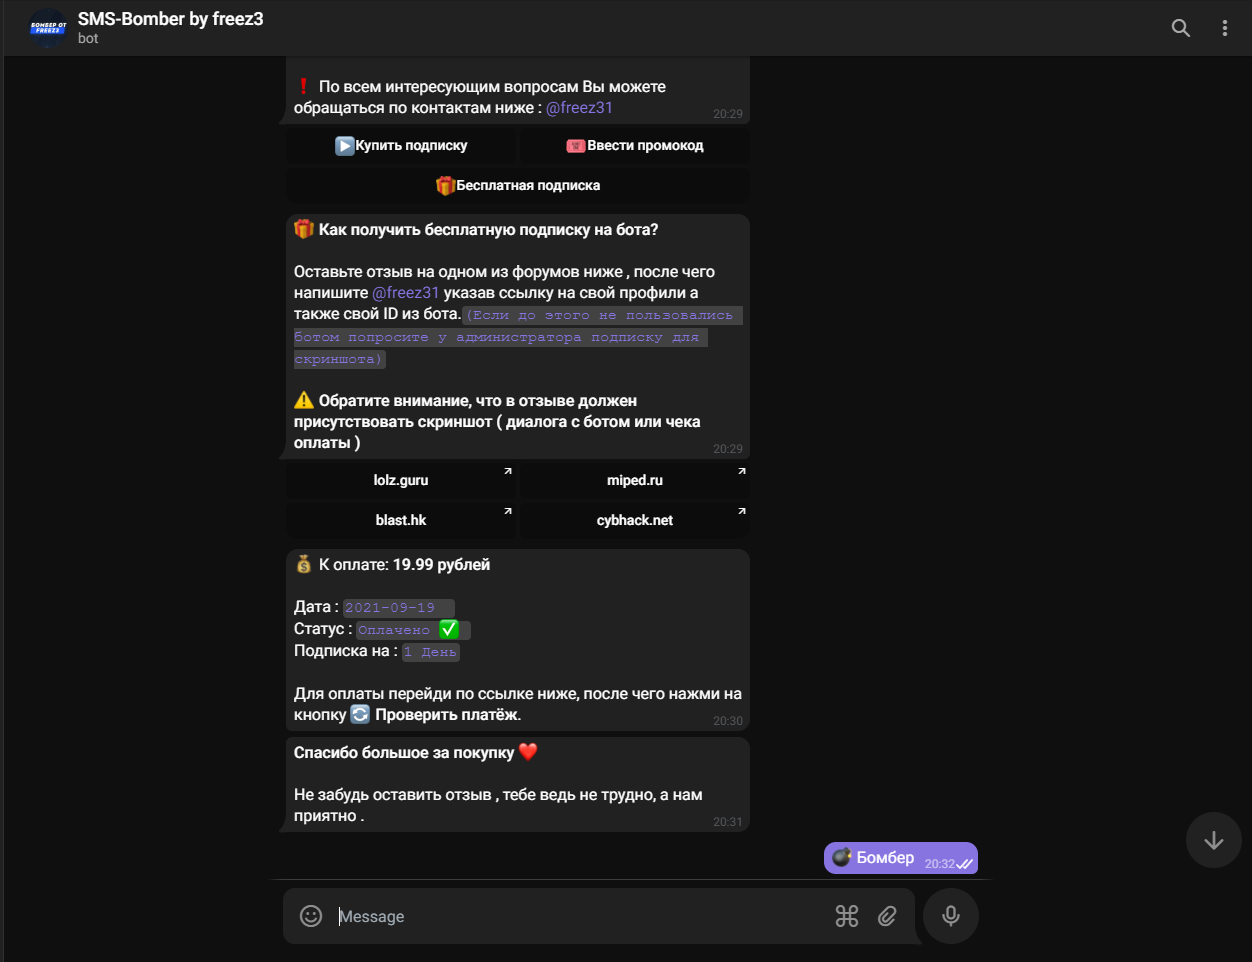Open the chat search magnifier icon

pyautogui.click(x=1181, y=28)
